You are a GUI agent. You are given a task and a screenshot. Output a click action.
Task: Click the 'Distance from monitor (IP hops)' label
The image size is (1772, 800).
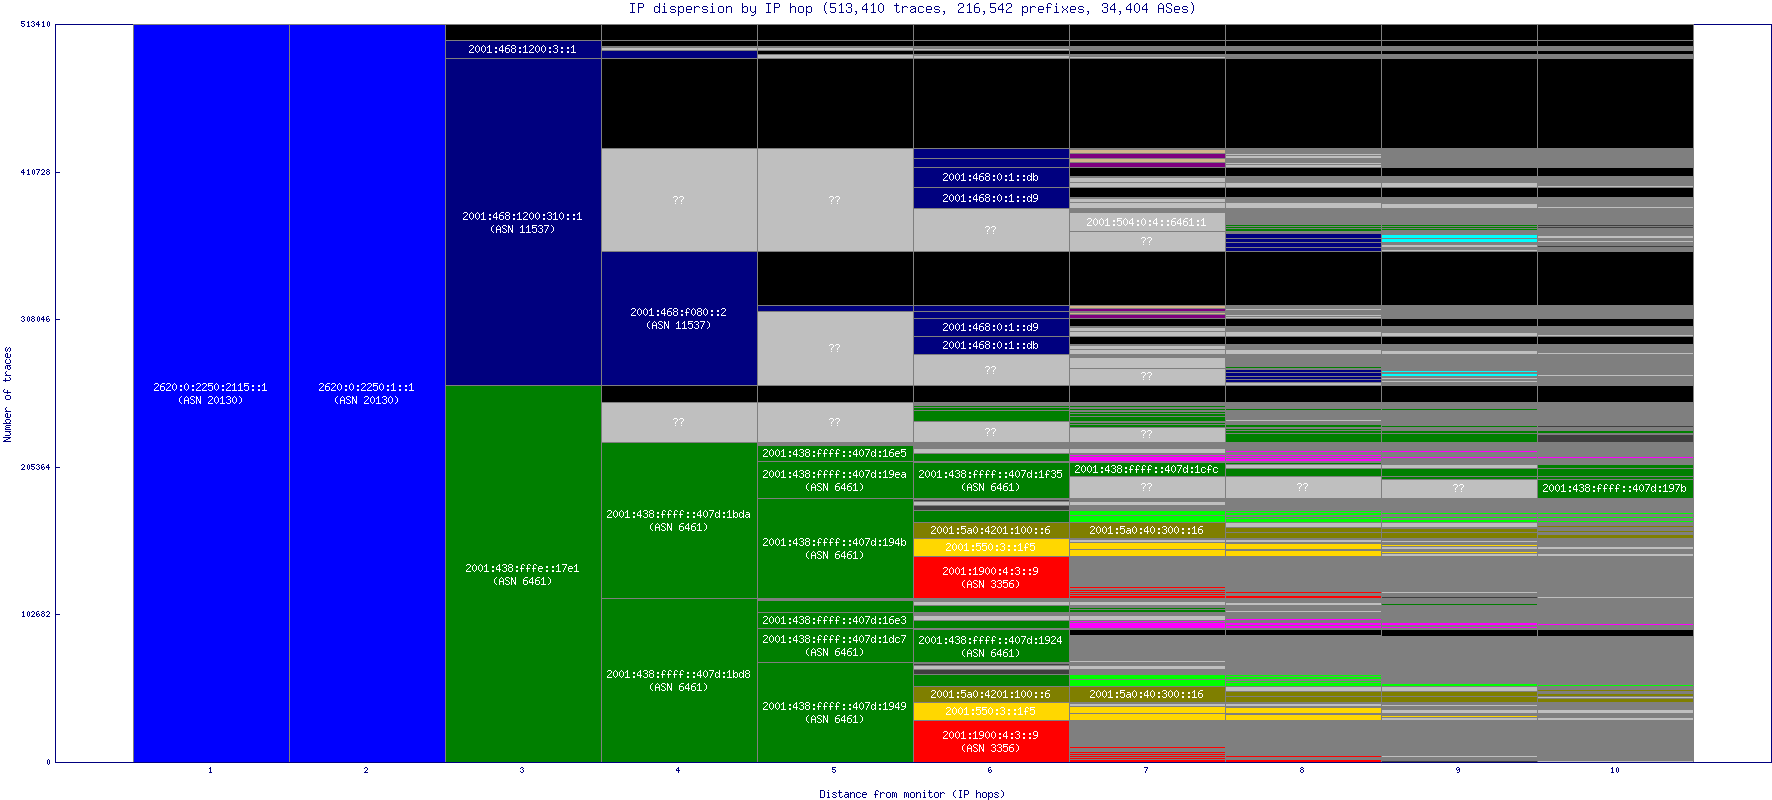point(912,794)
